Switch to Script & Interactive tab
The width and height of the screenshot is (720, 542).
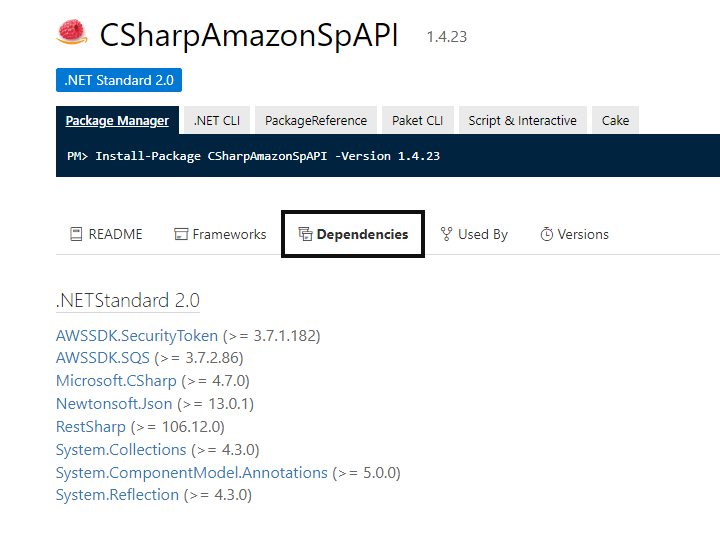522,120
